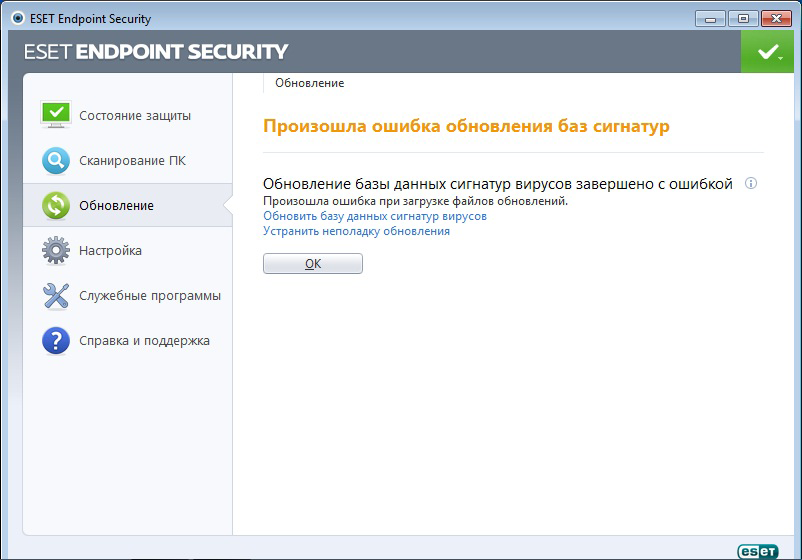The height and width of the screenshot is (560, 802).
Task: Click Обновить базу данных сигнатур вирусов link
Action: (x=375, y=216)
